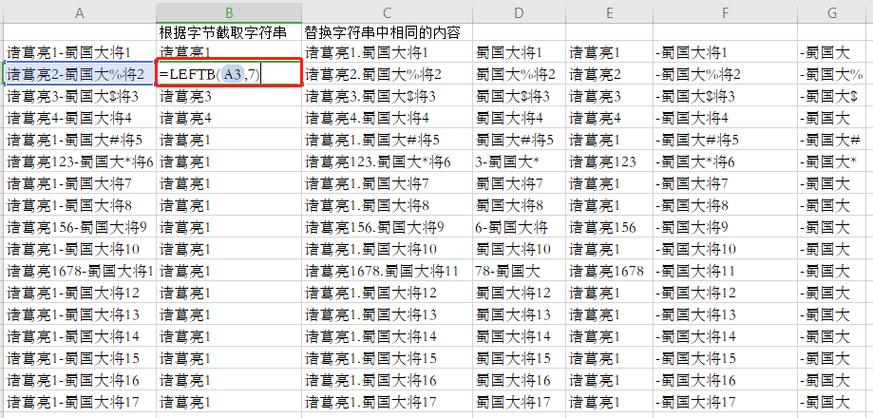This screenshot has width=873, height=418.
Task: Select column F cell -蜀国大$将3
Action: pyautogui.click(x=725, y=96)
